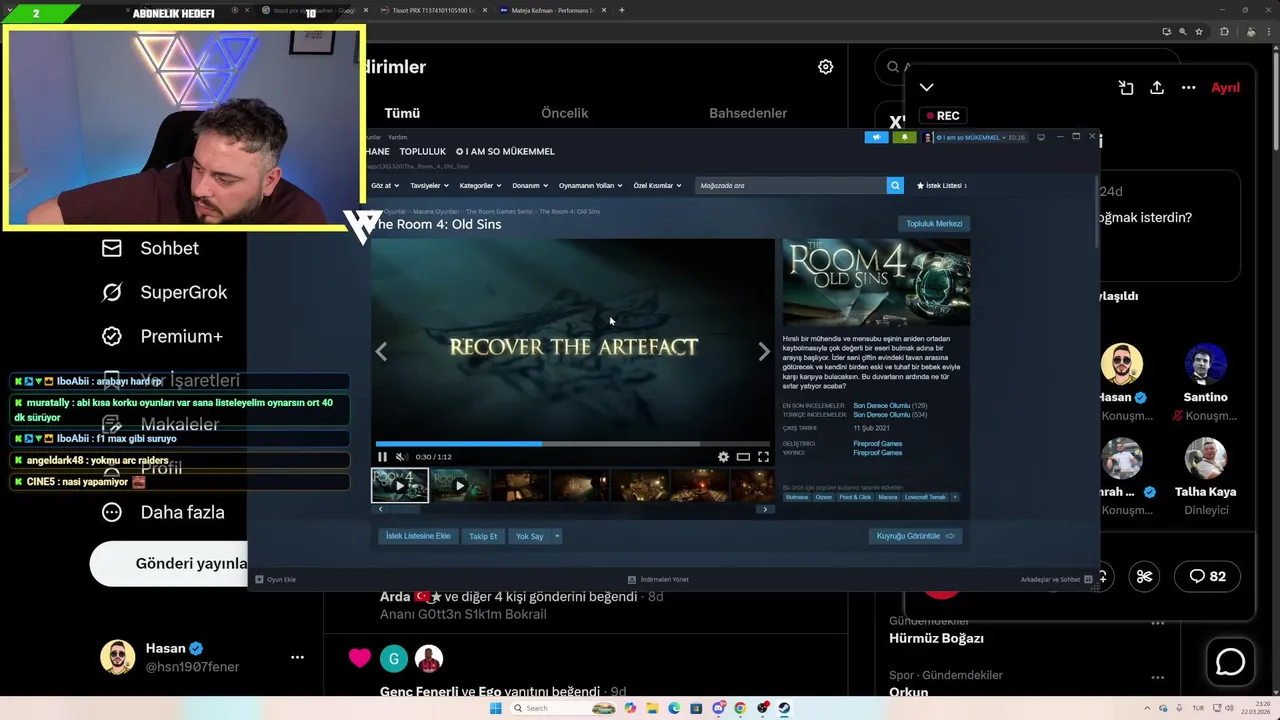Open Chrome from Windows taskbar
Screen dimensions: 1280x720
coord(740,708)
